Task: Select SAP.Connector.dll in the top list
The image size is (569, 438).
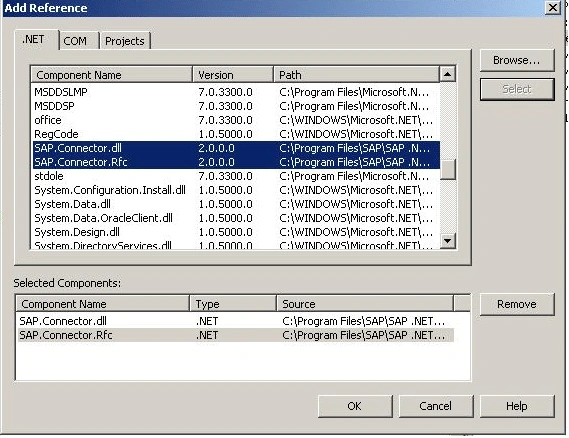Action: (236, 148)
